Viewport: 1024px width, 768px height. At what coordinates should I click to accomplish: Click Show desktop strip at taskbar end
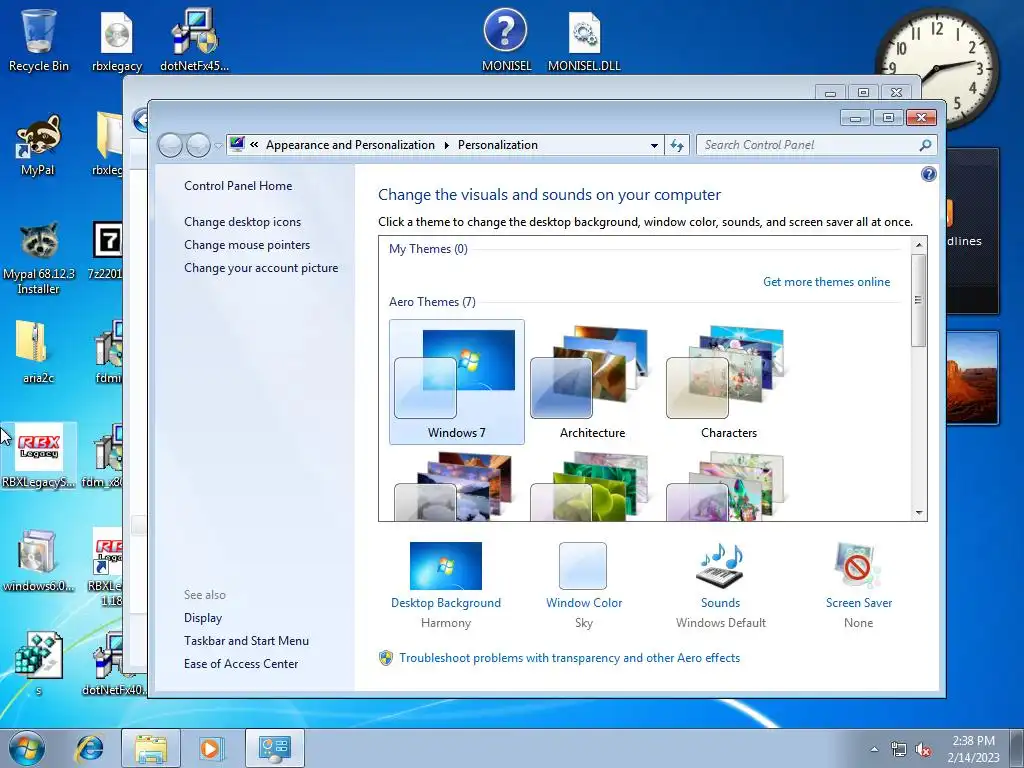1017,748
